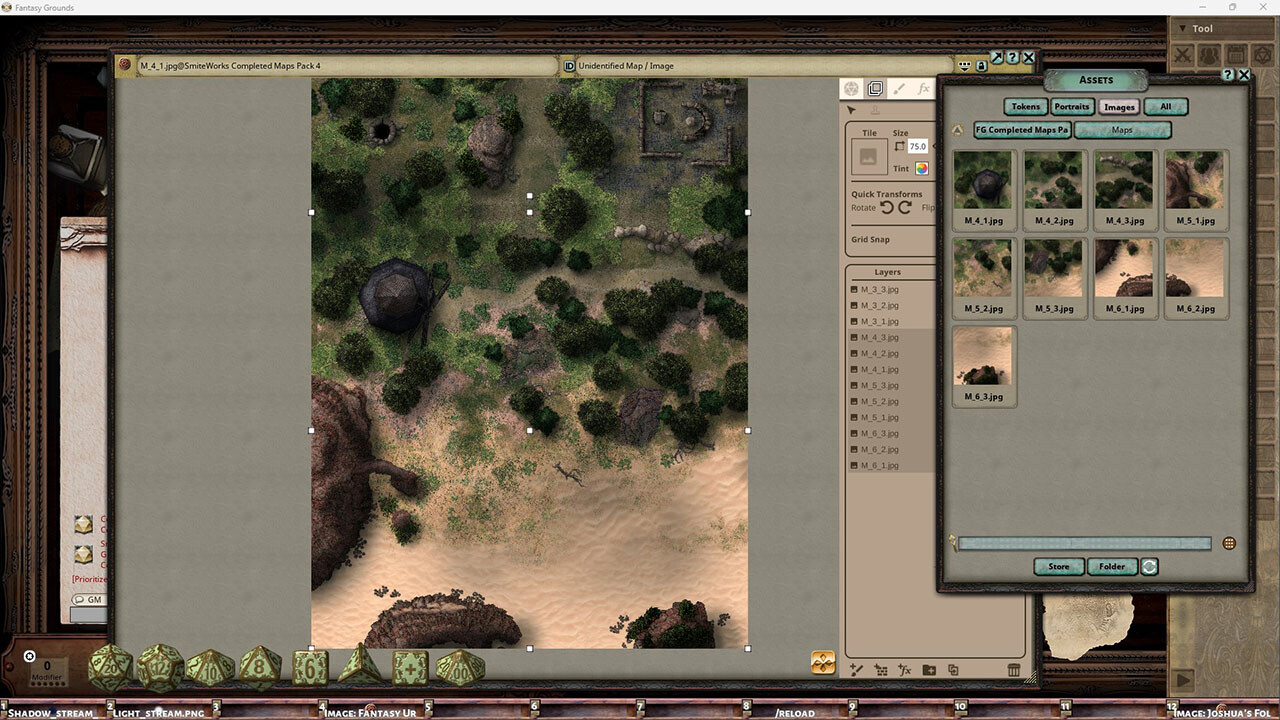Image resolution: width=1280 pixels, height=720 pixels.
Task: Click the Folder button in the Assets window
Action: [x=1111, y=567]
